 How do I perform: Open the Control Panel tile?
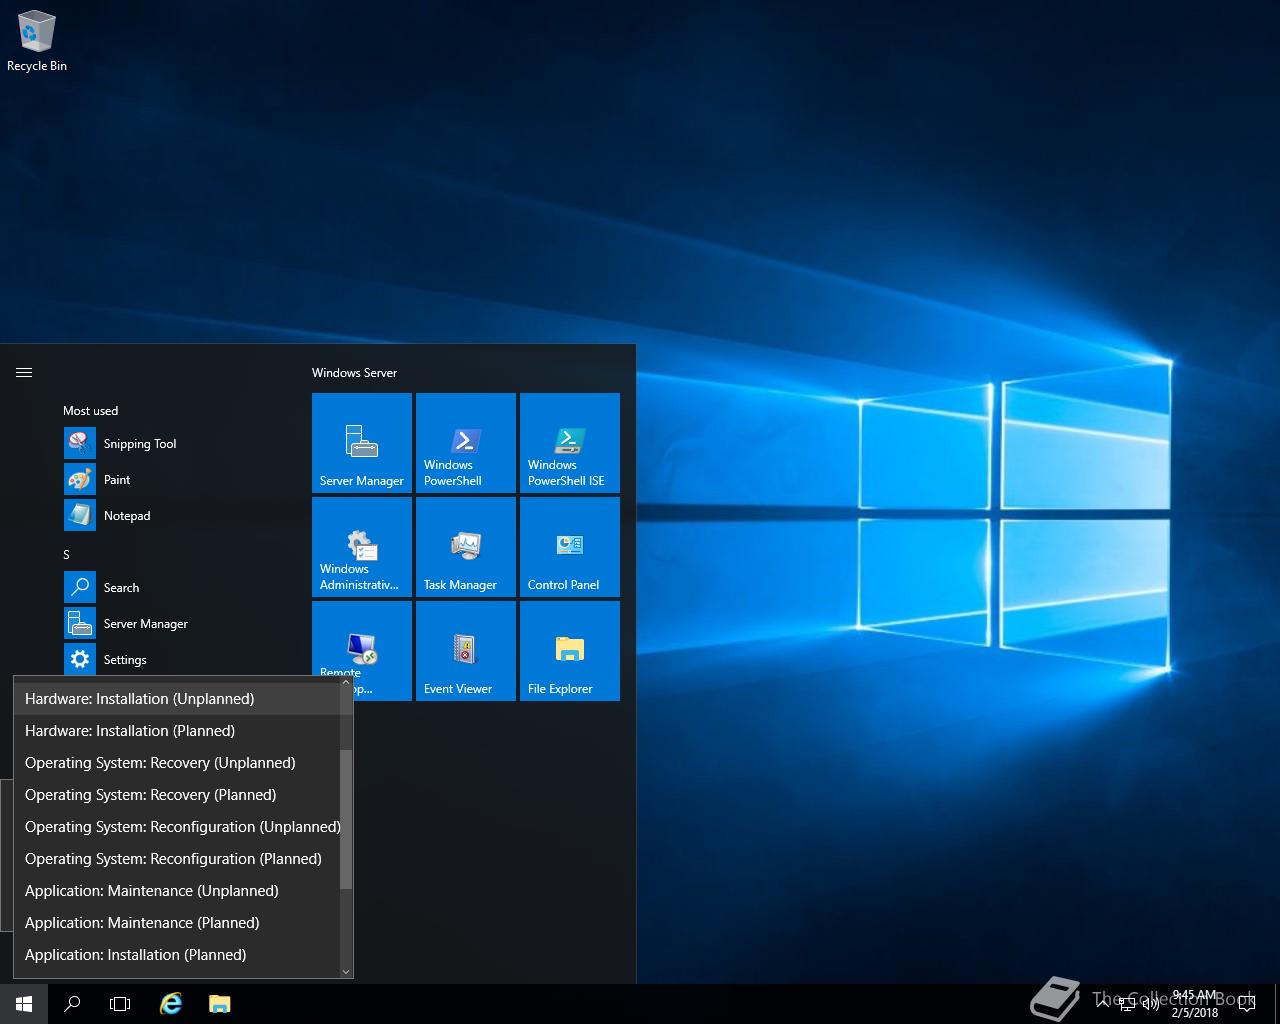coord(570,547)
